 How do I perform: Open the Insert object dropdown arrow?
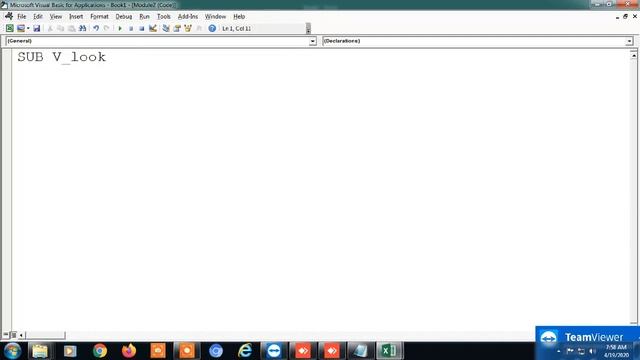coord(28,28)
